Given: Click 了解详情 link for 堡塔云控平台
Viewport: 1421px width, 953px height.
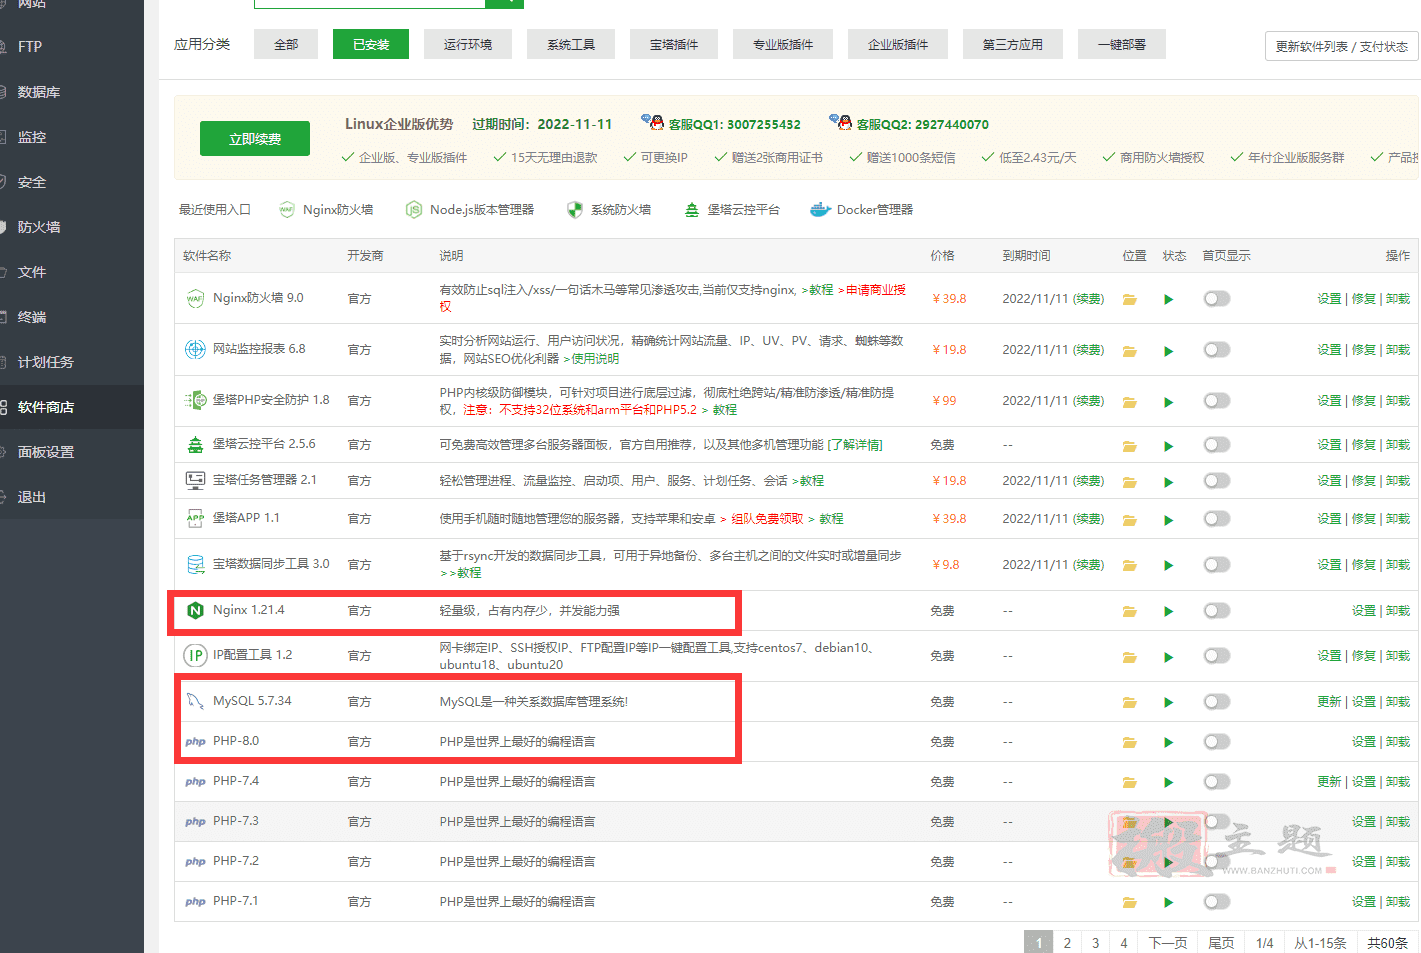Looking at the screenshot, I should click(x=855, y=445).
